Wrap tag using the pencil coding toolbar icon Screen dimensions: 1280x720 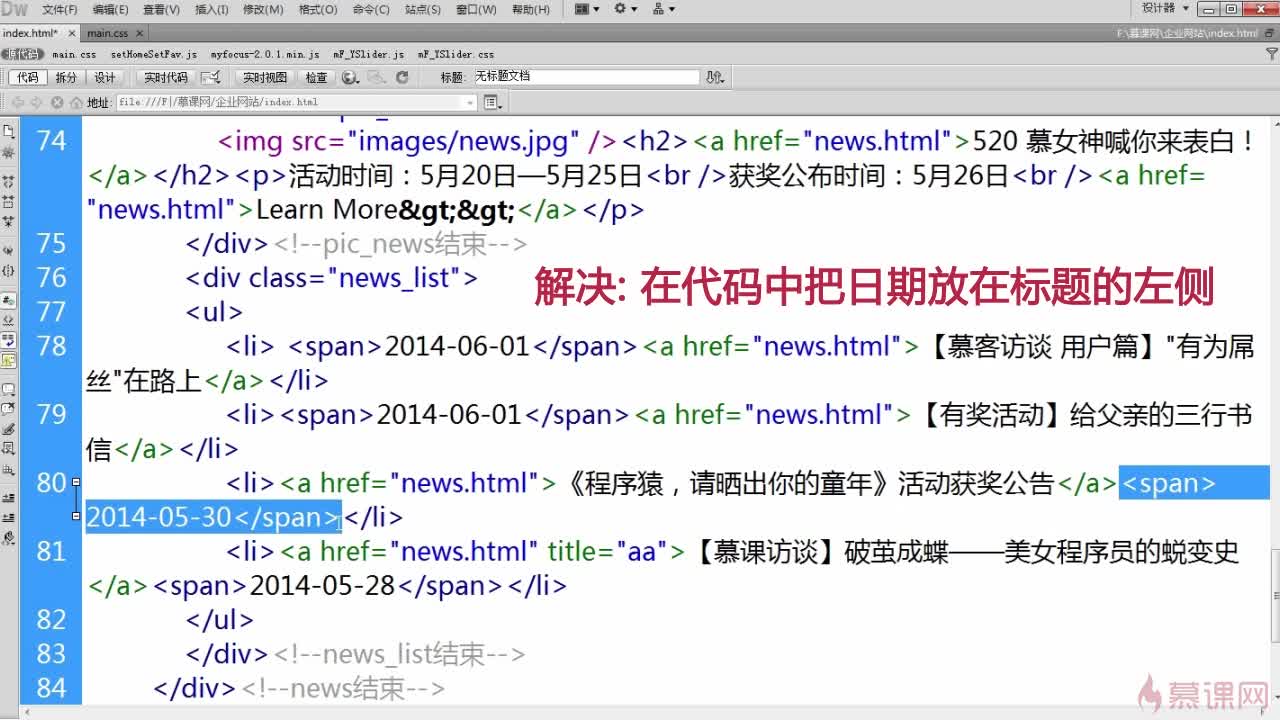point(8,428)
